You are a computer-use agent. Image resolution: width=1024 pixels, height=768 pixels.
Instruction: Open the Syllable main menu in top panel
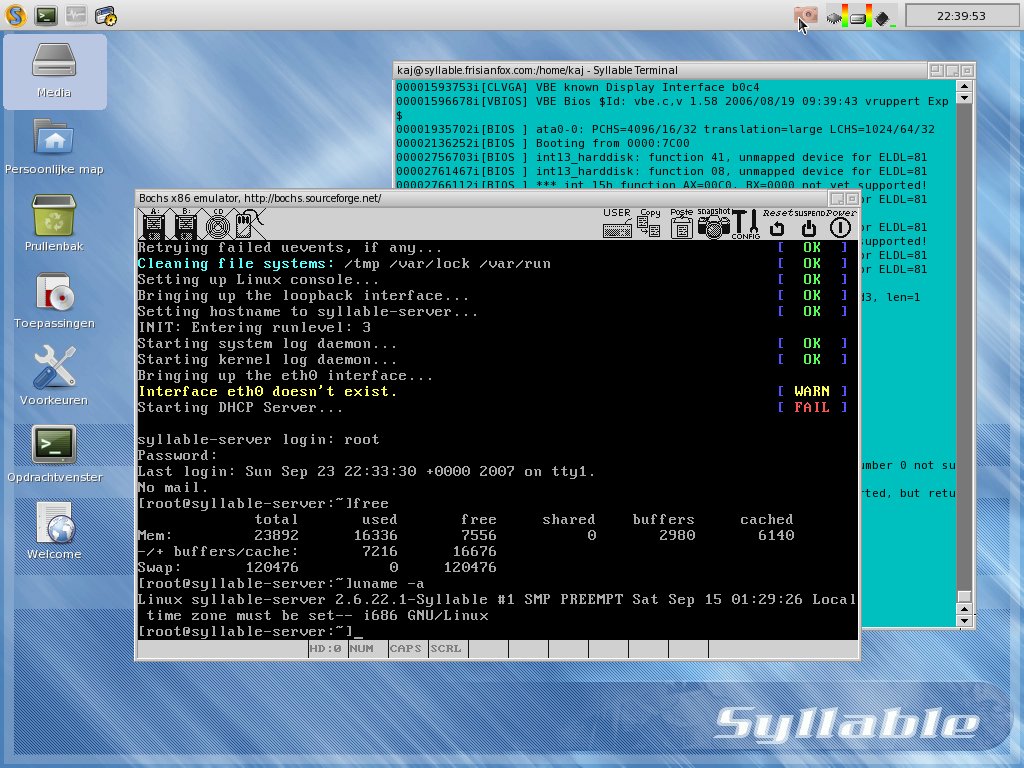[x=15, y=15]
